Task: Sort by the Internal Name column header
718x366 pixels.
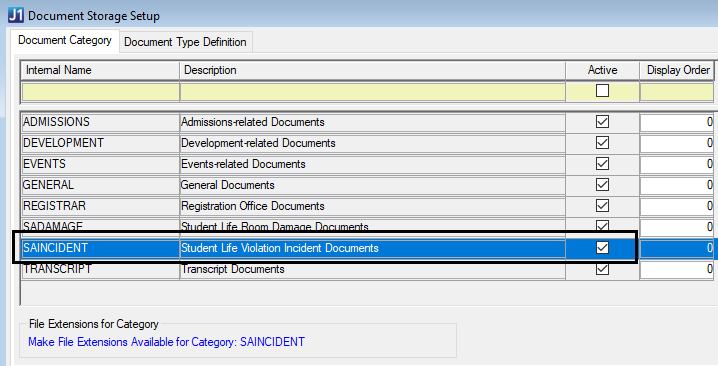Action: point(100,71)
